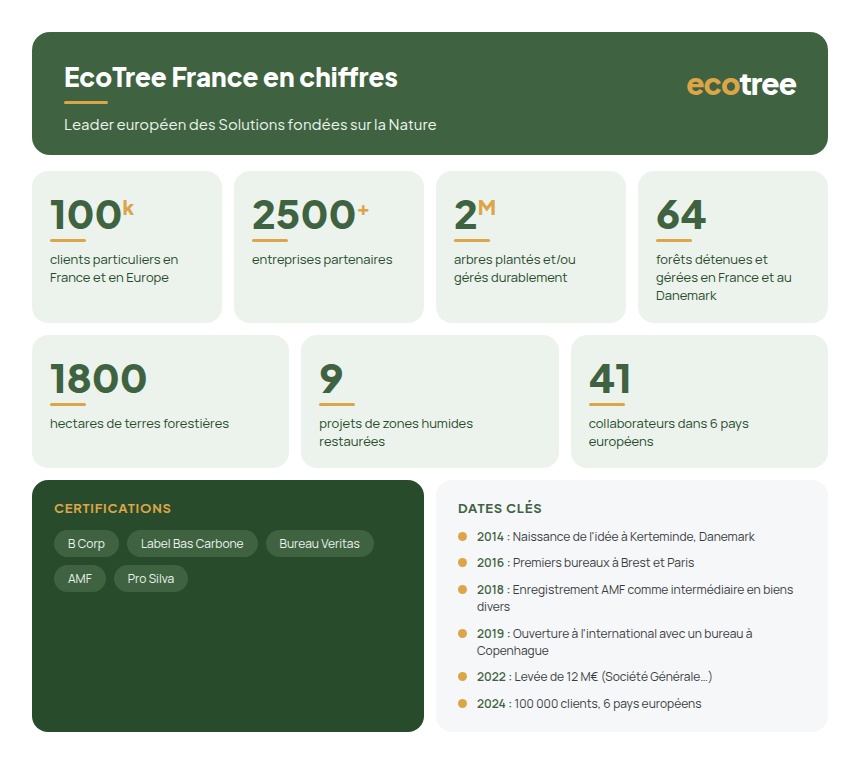Viewport: 860px width, 764px height.
Task: Select the Label Bas Carbone badge
Action: point(192,544)
